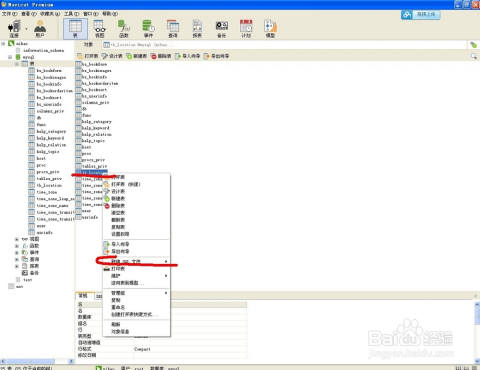480x370 pixels.
Task: Open the Event (事件) clock database icon
Action: pos(148,29)
